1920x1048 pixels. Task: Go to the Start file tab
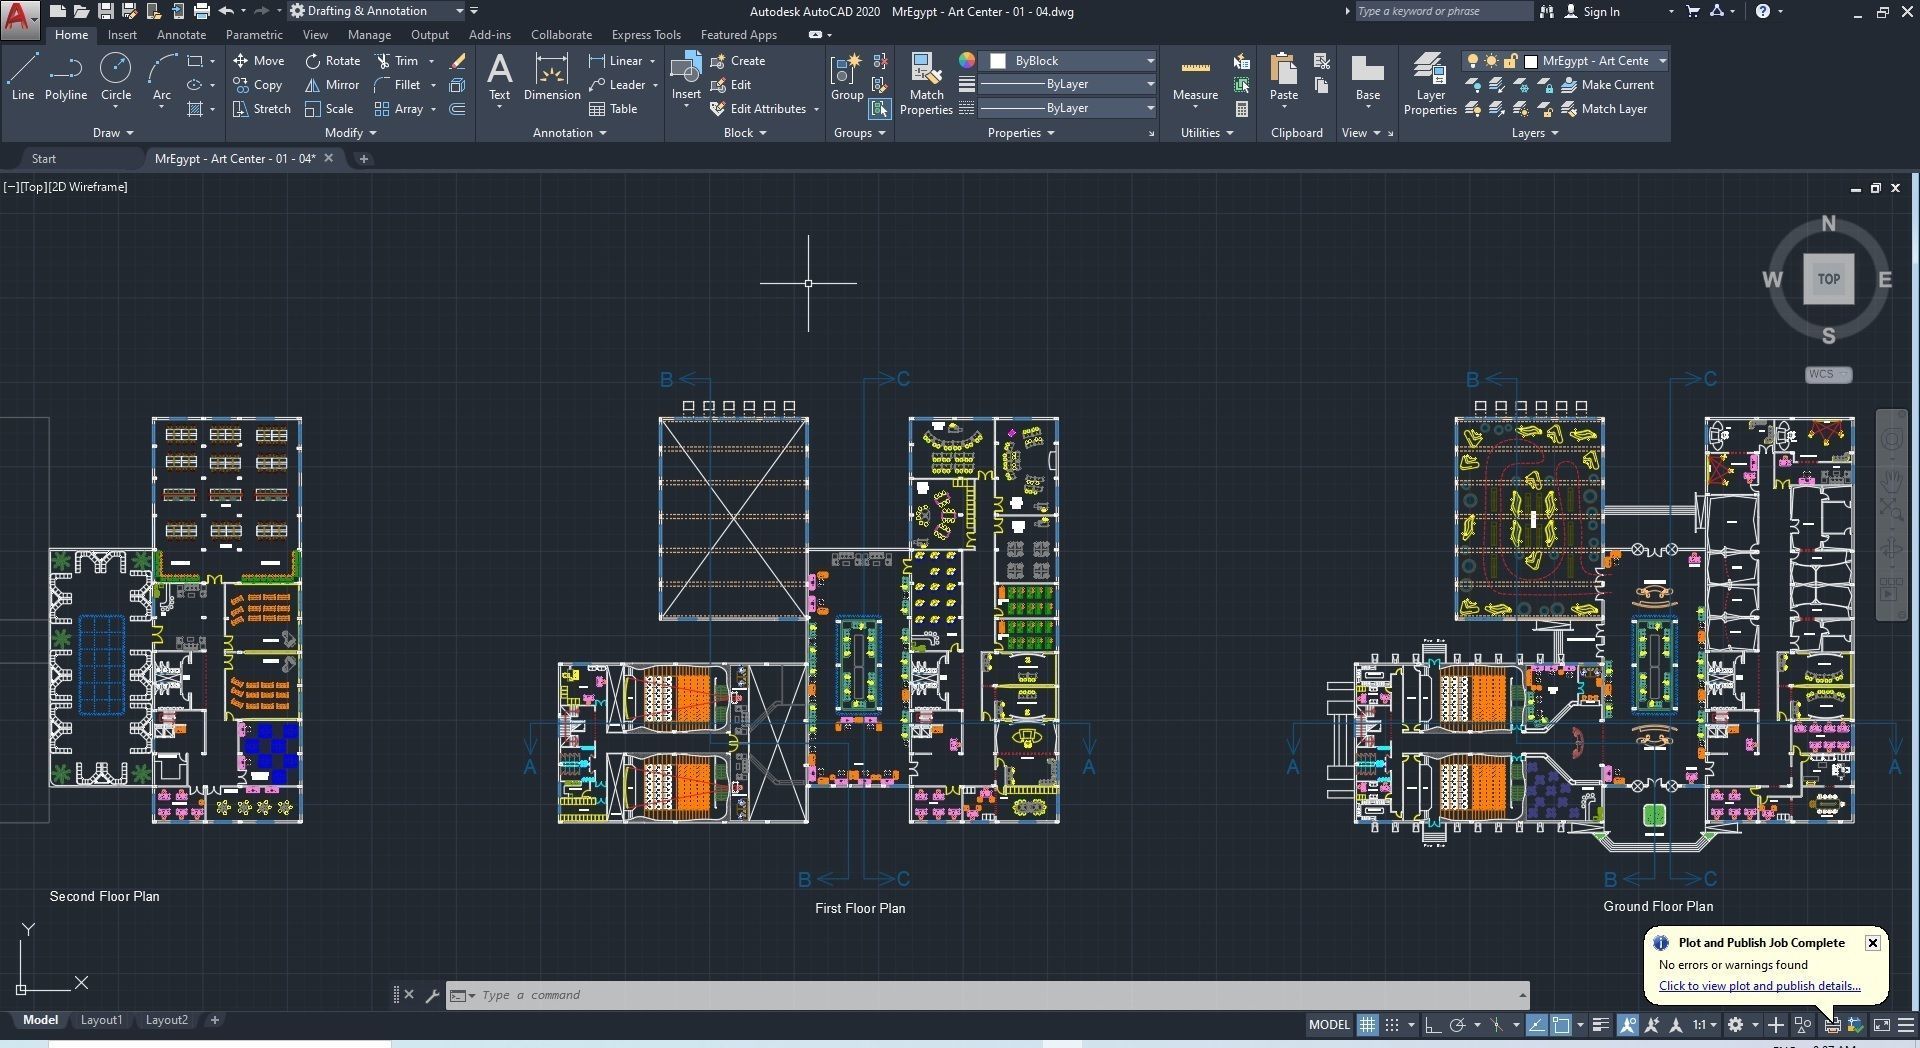pos(44,159)
